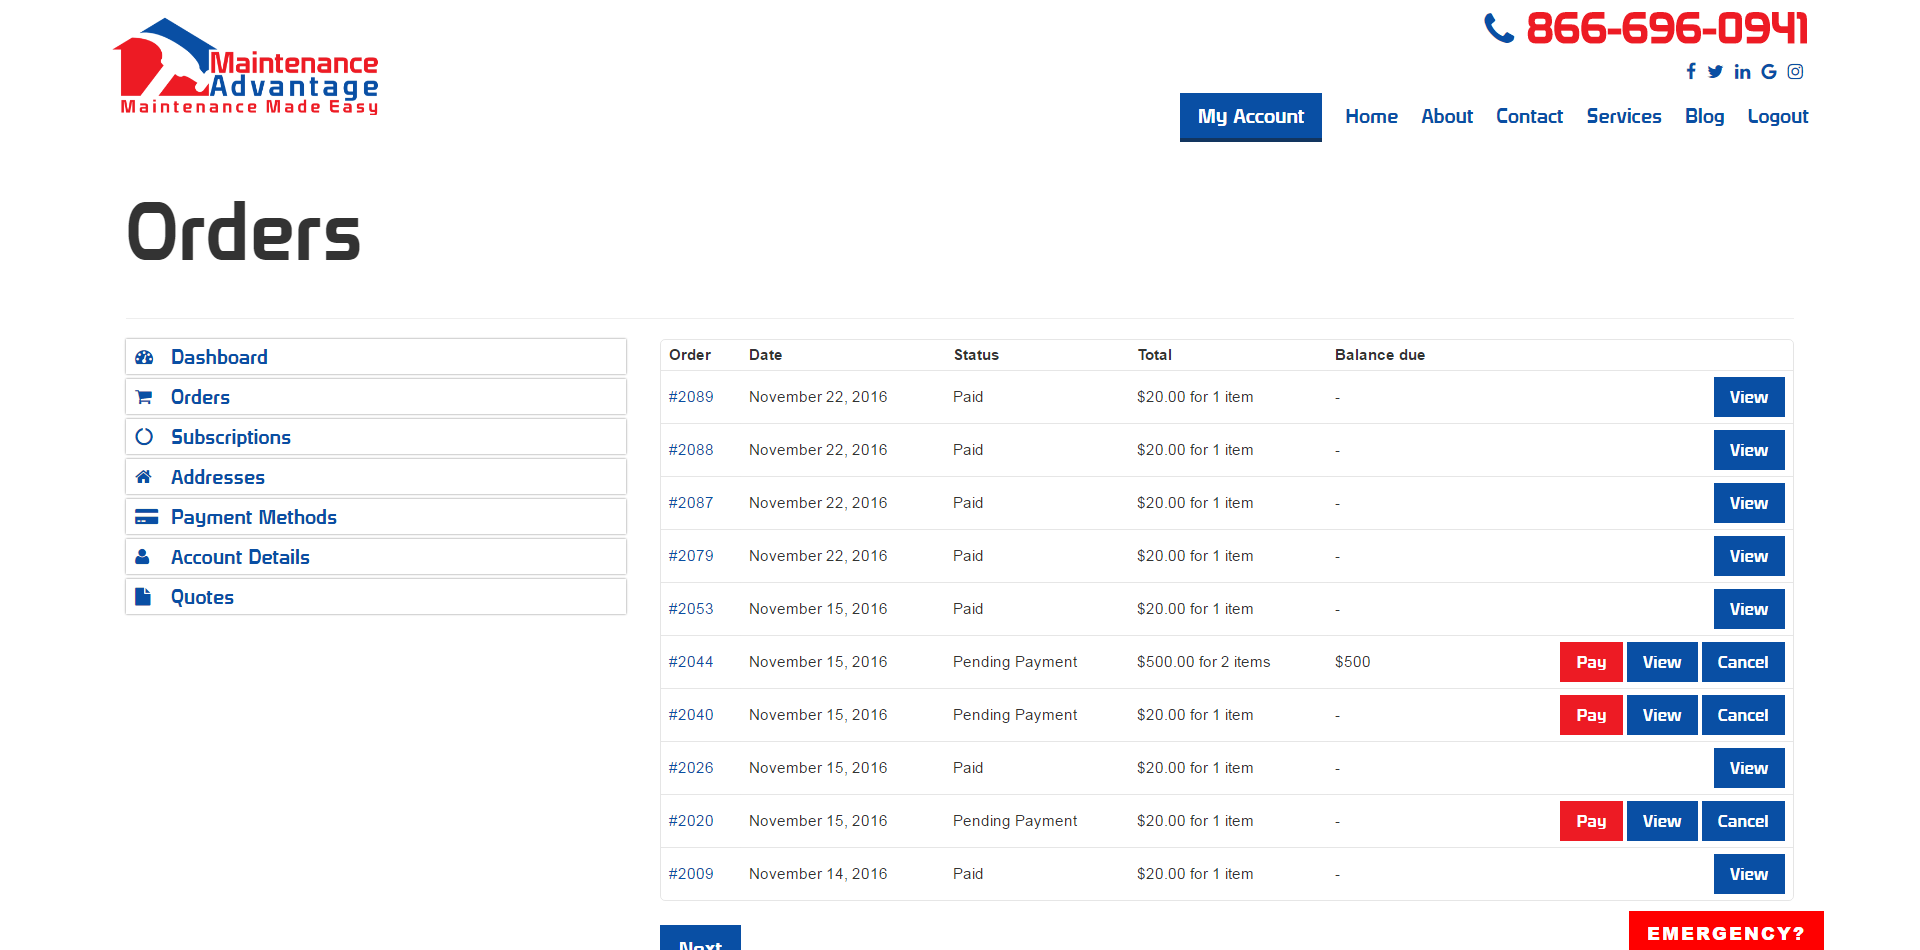Cancel order #2020
This screenshot has height=950, width=1920.
[1743, 821]
